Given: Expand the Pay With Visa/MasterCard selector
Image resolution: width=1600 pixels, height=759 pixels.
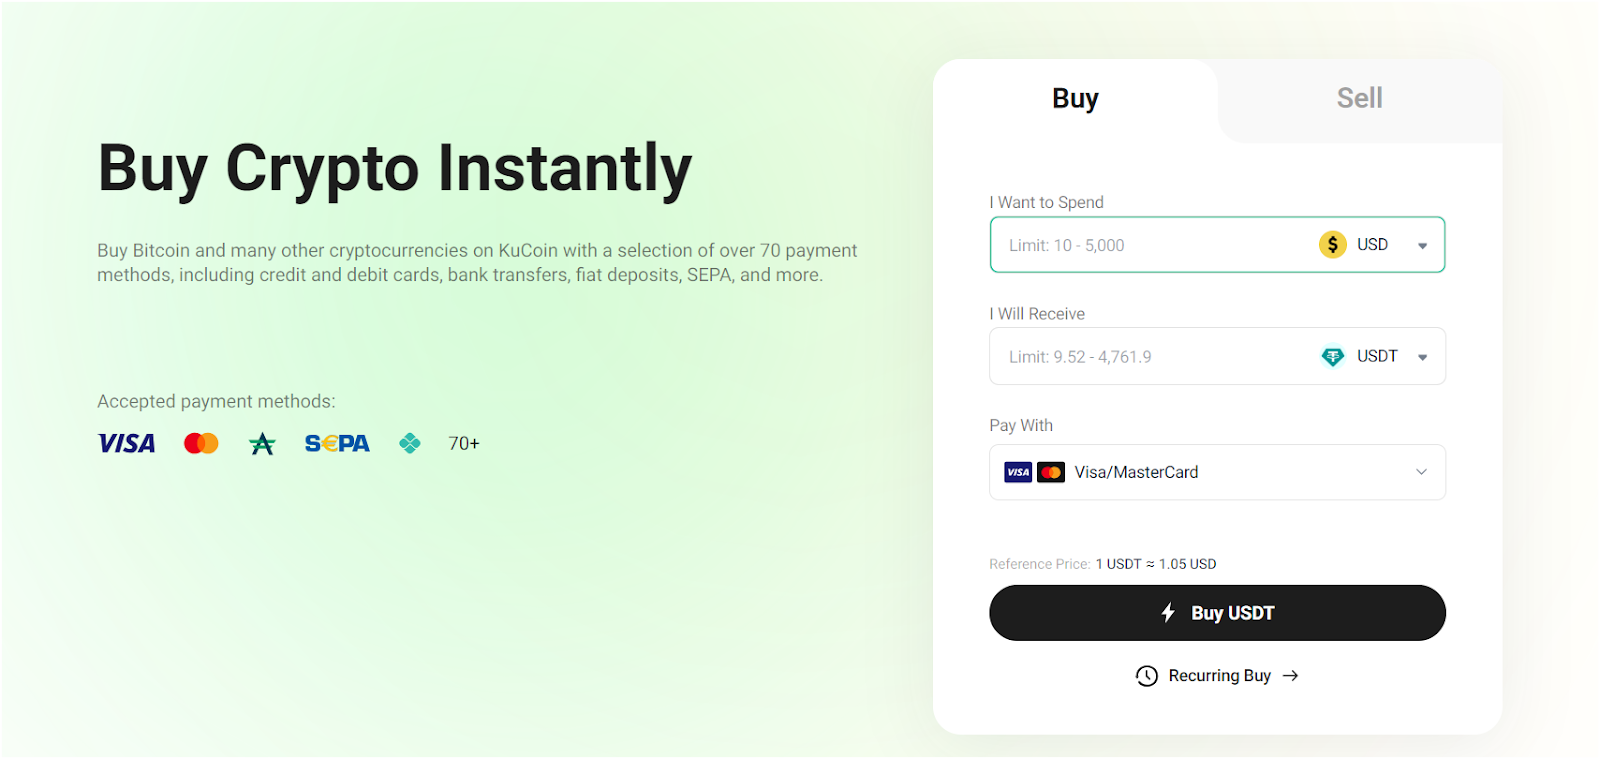Looking at the screenshot, I should [1217, 472].
